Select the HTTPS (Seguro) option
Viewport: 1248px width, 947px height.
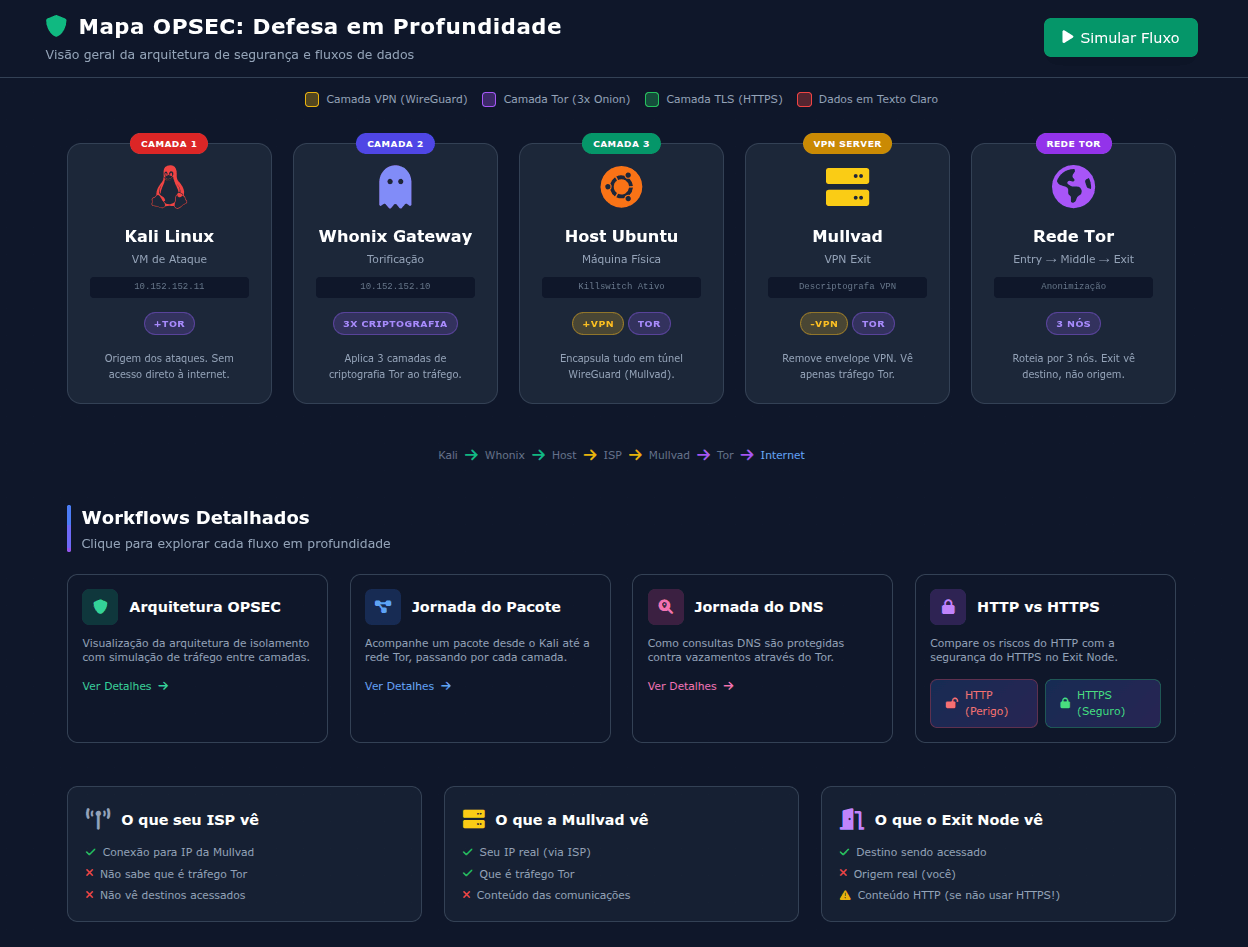[x=1103, y=703]
